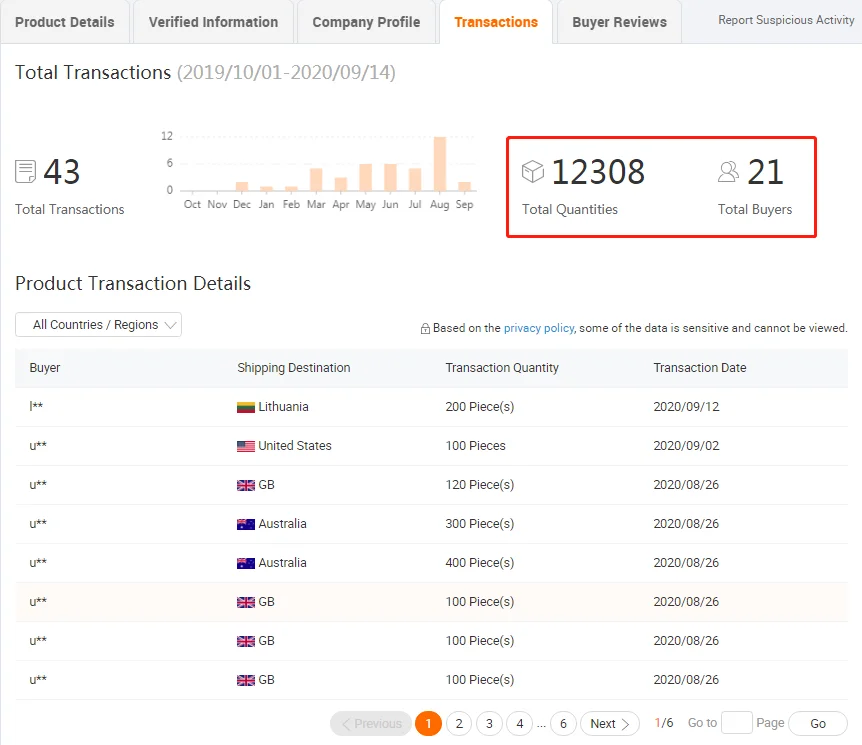Screen dimensions: 862x745
Task: Switch to the Product Details tab
Action: pyautogui.click(x=65, y=22)
